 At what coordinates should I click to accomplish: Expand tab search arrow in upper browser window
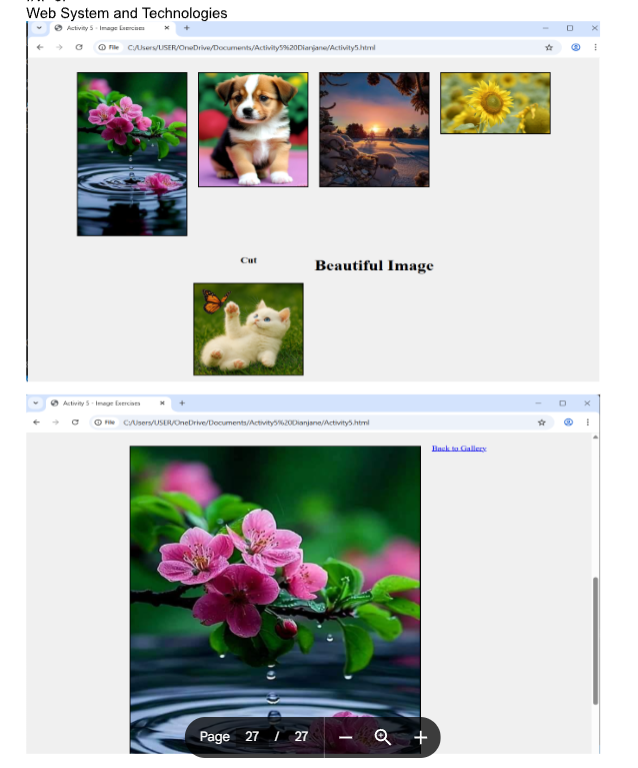[40, 28]
